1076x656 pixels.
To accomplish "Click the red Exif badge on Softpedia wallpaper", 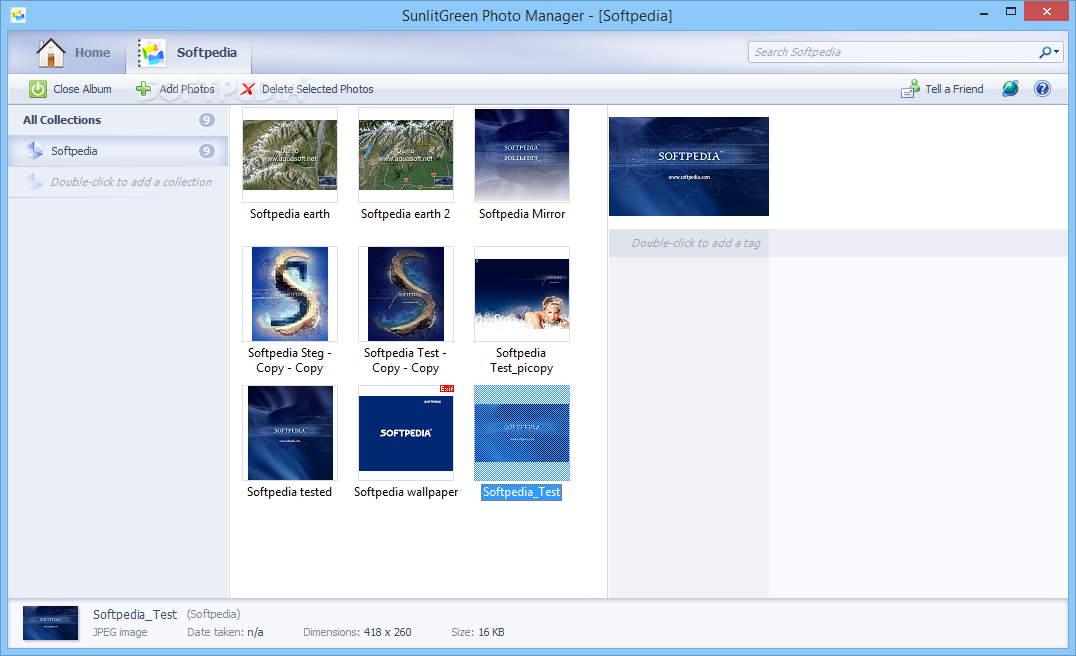I will 447,389.
